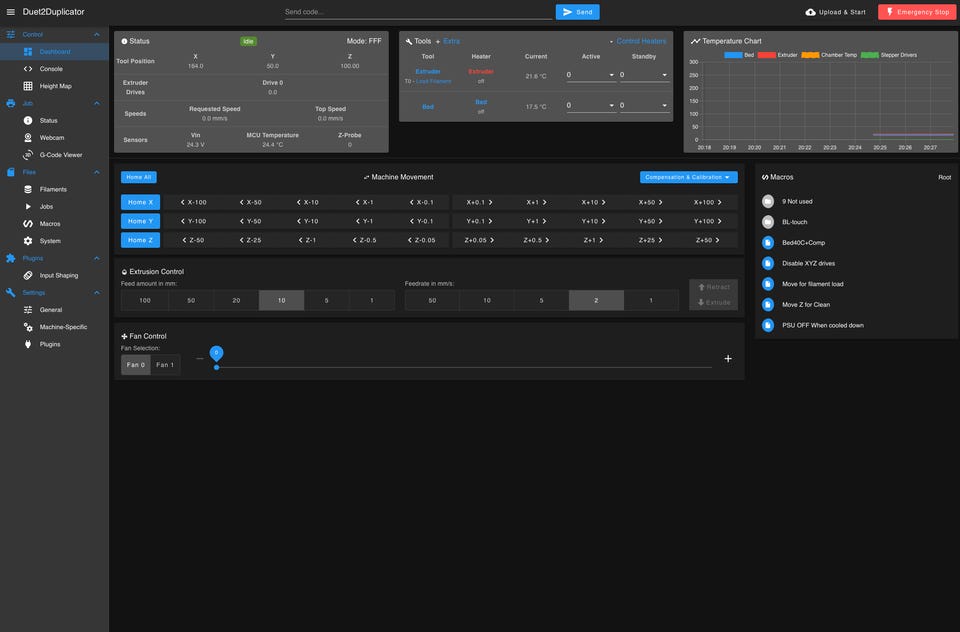Open Input Shaping plugin icon

(28, 276)
